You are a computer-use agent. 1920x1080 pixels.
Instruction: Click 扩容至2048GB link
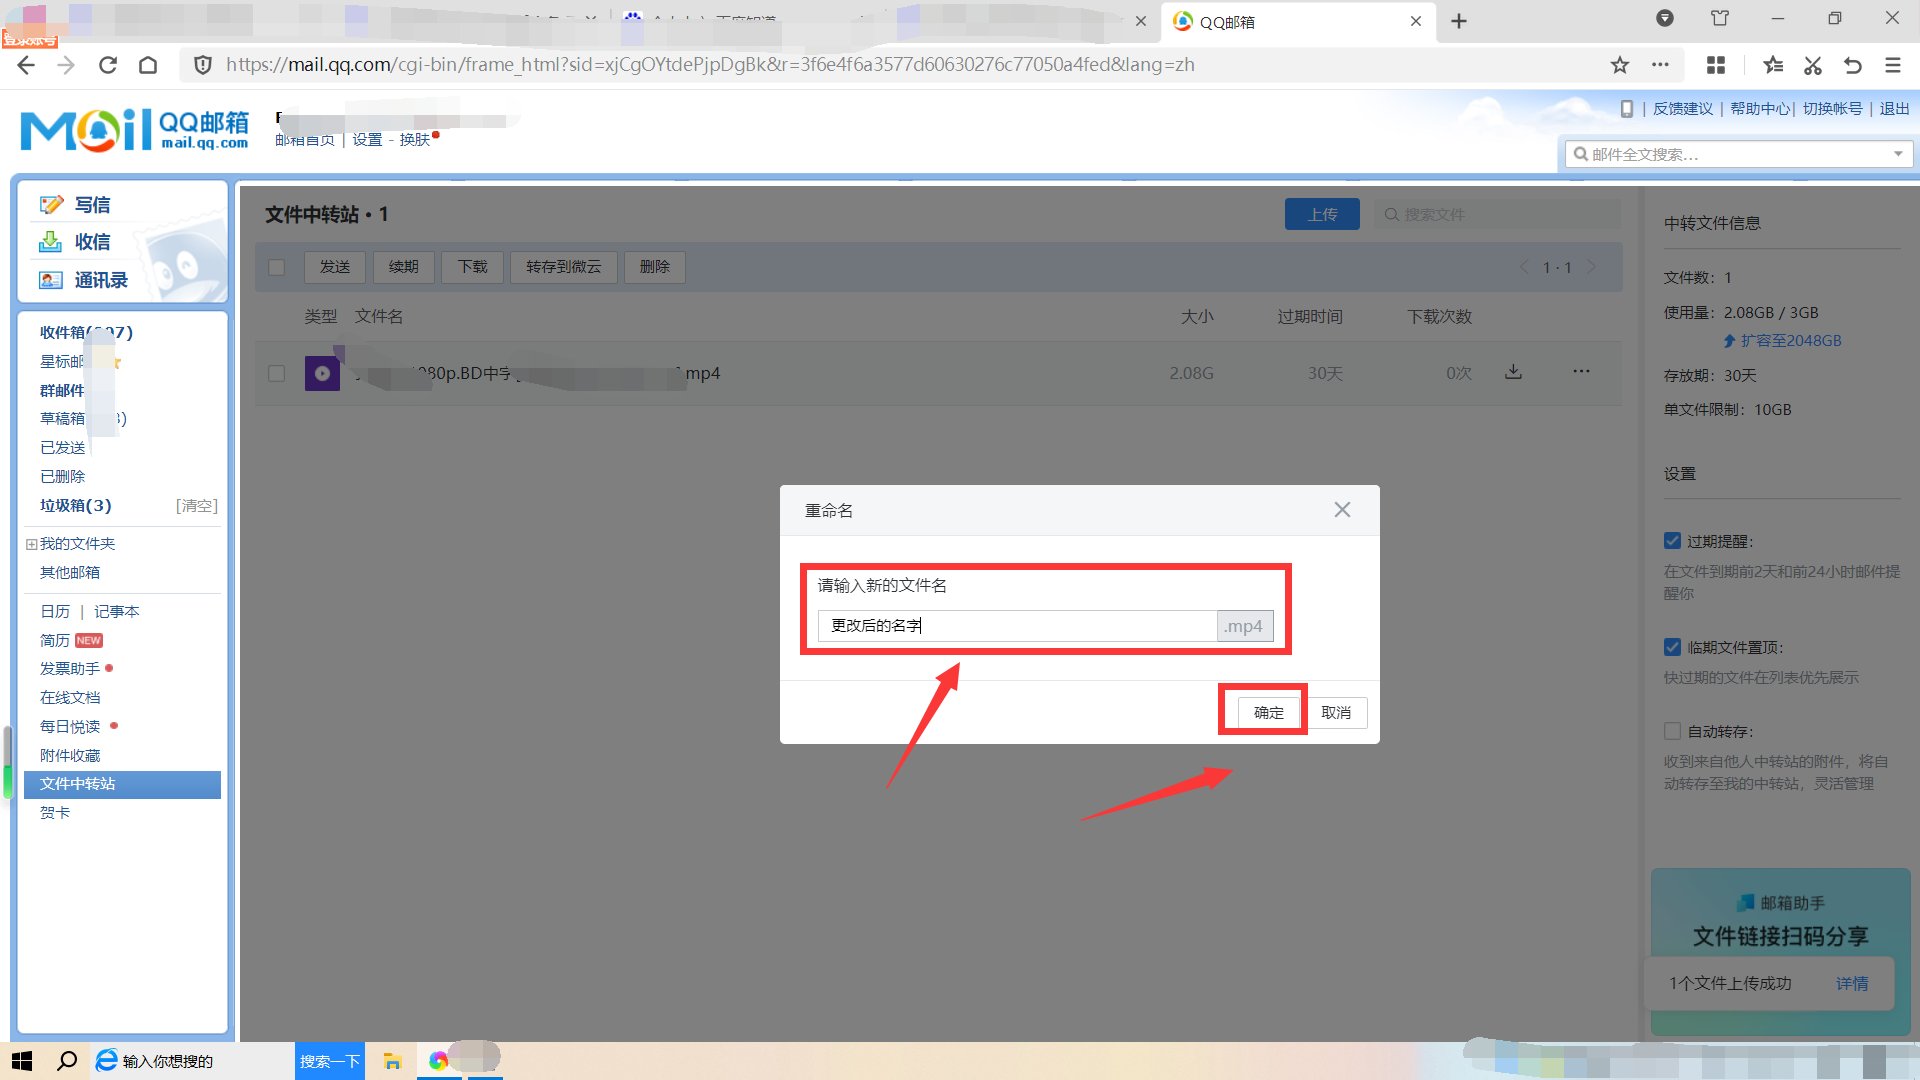click(1790, 341)
